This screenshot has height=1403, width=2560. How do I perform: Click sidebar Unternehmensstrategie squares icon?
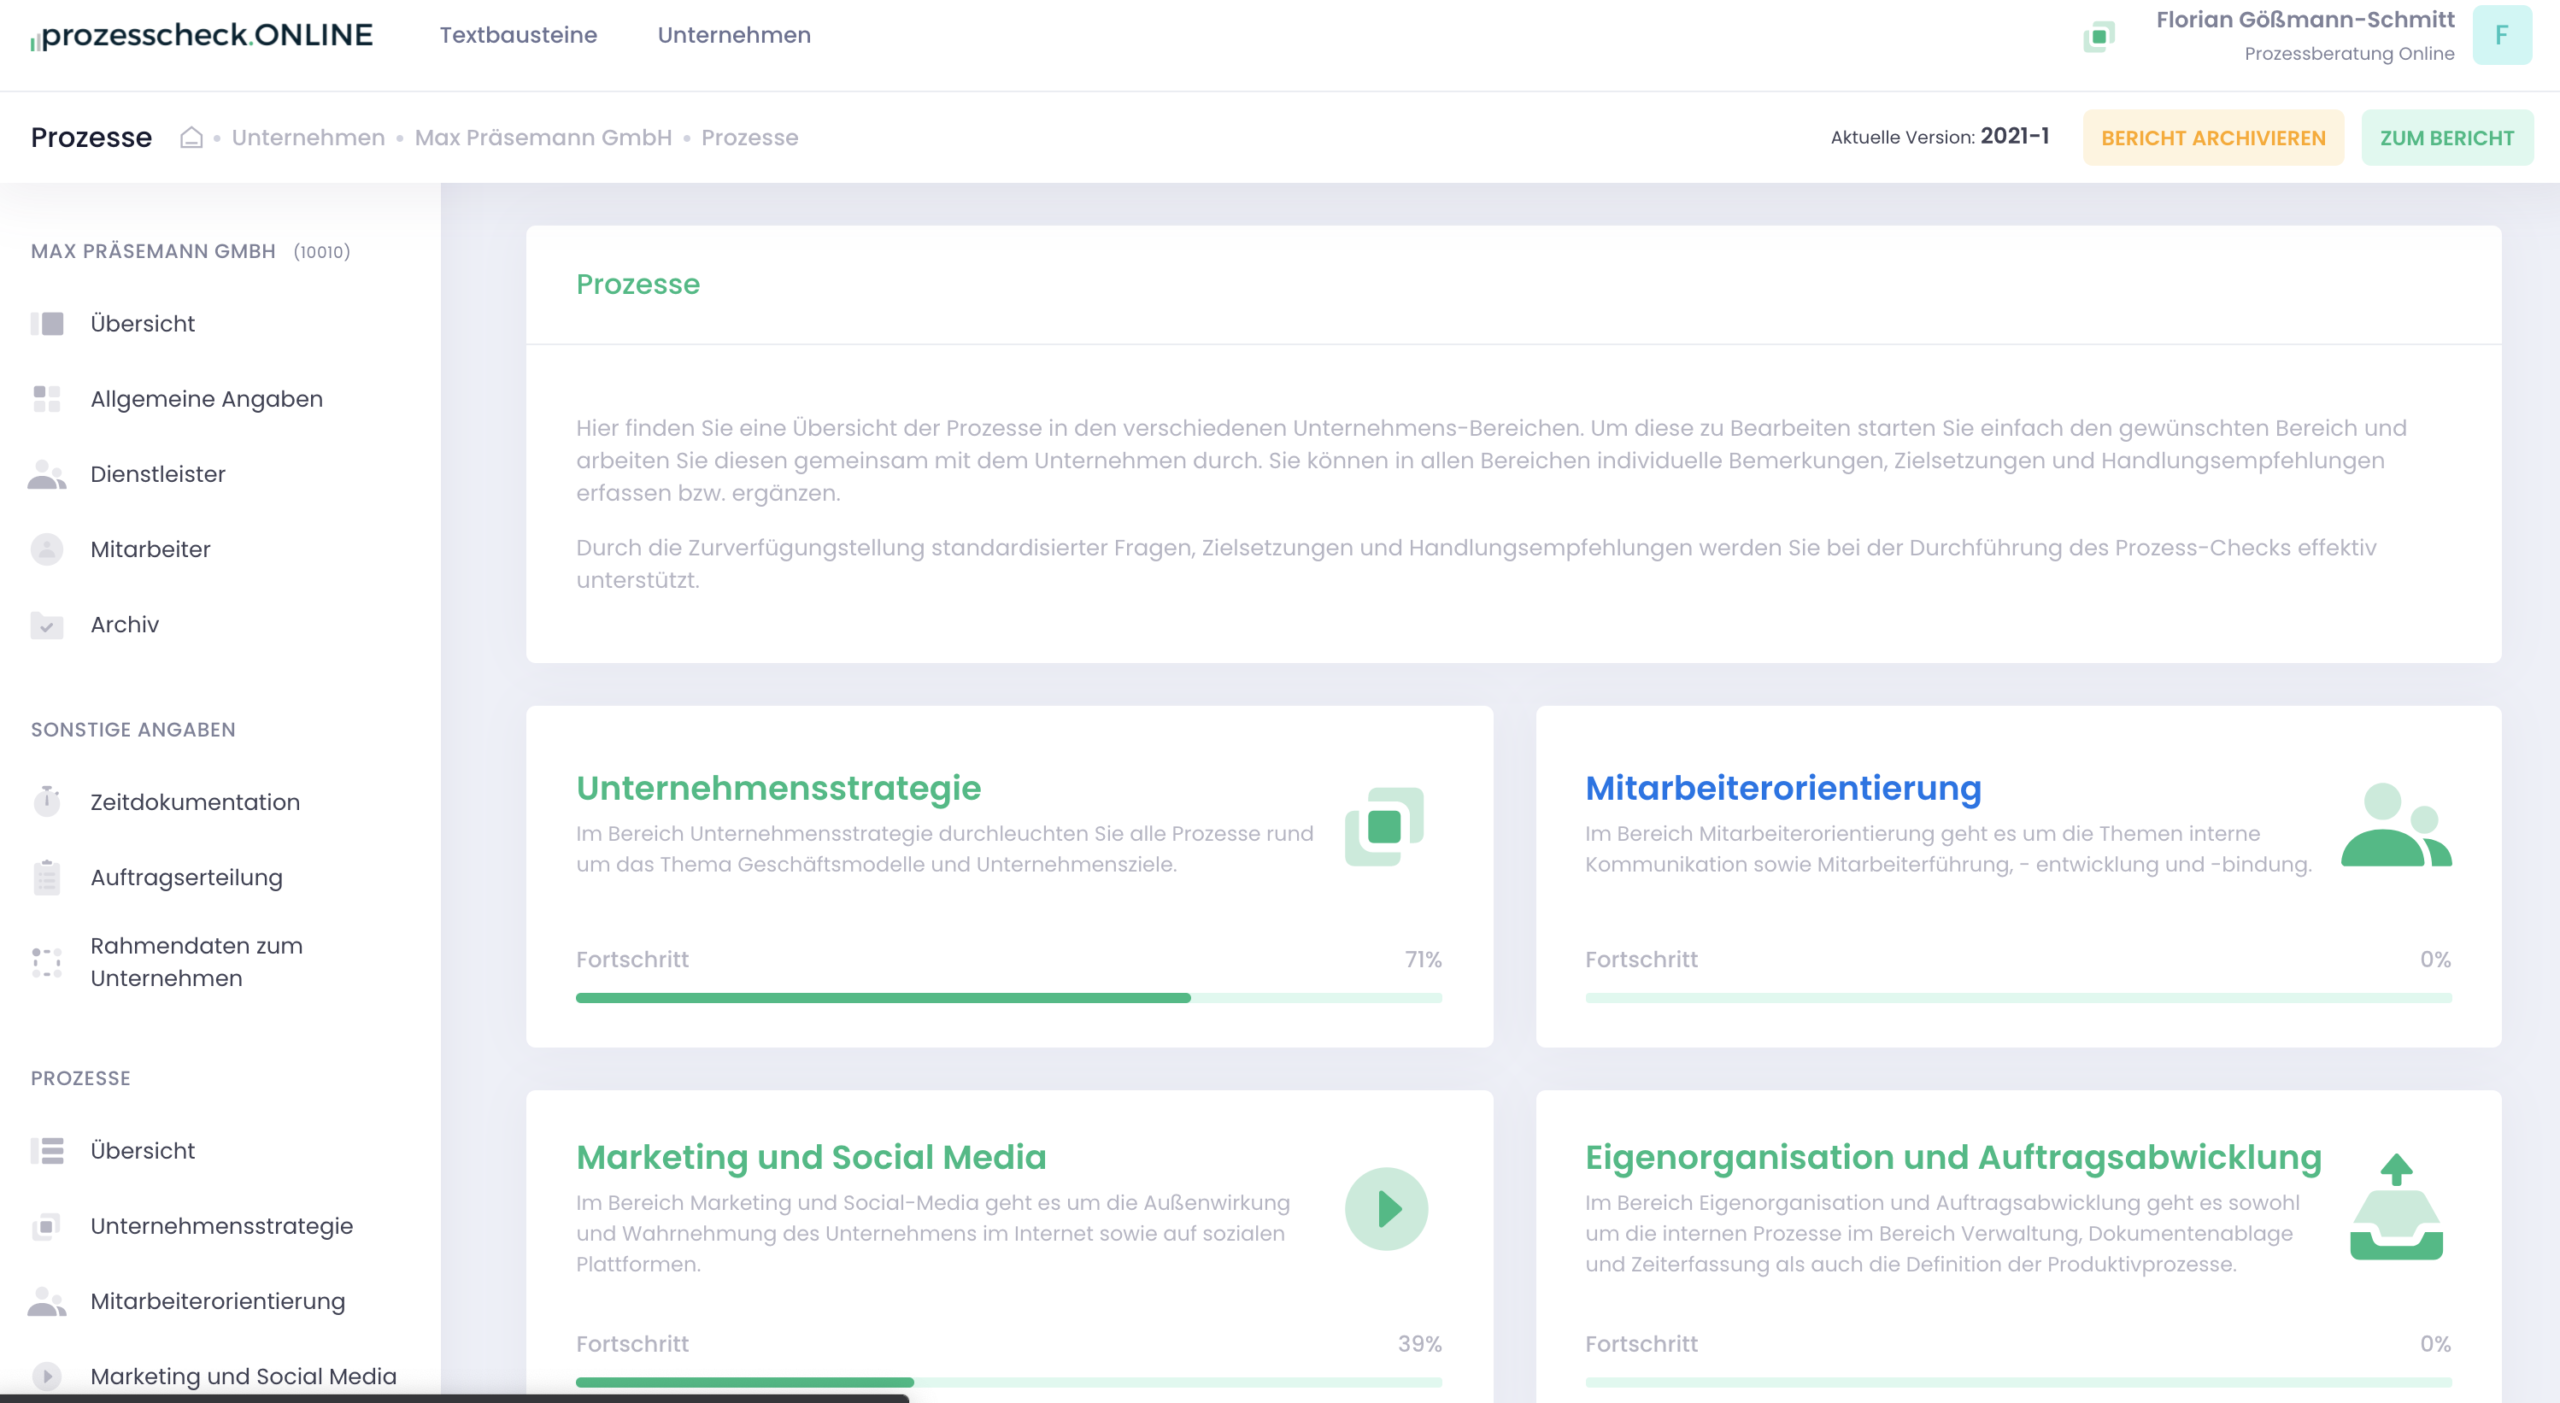[x=47, y=1226]
